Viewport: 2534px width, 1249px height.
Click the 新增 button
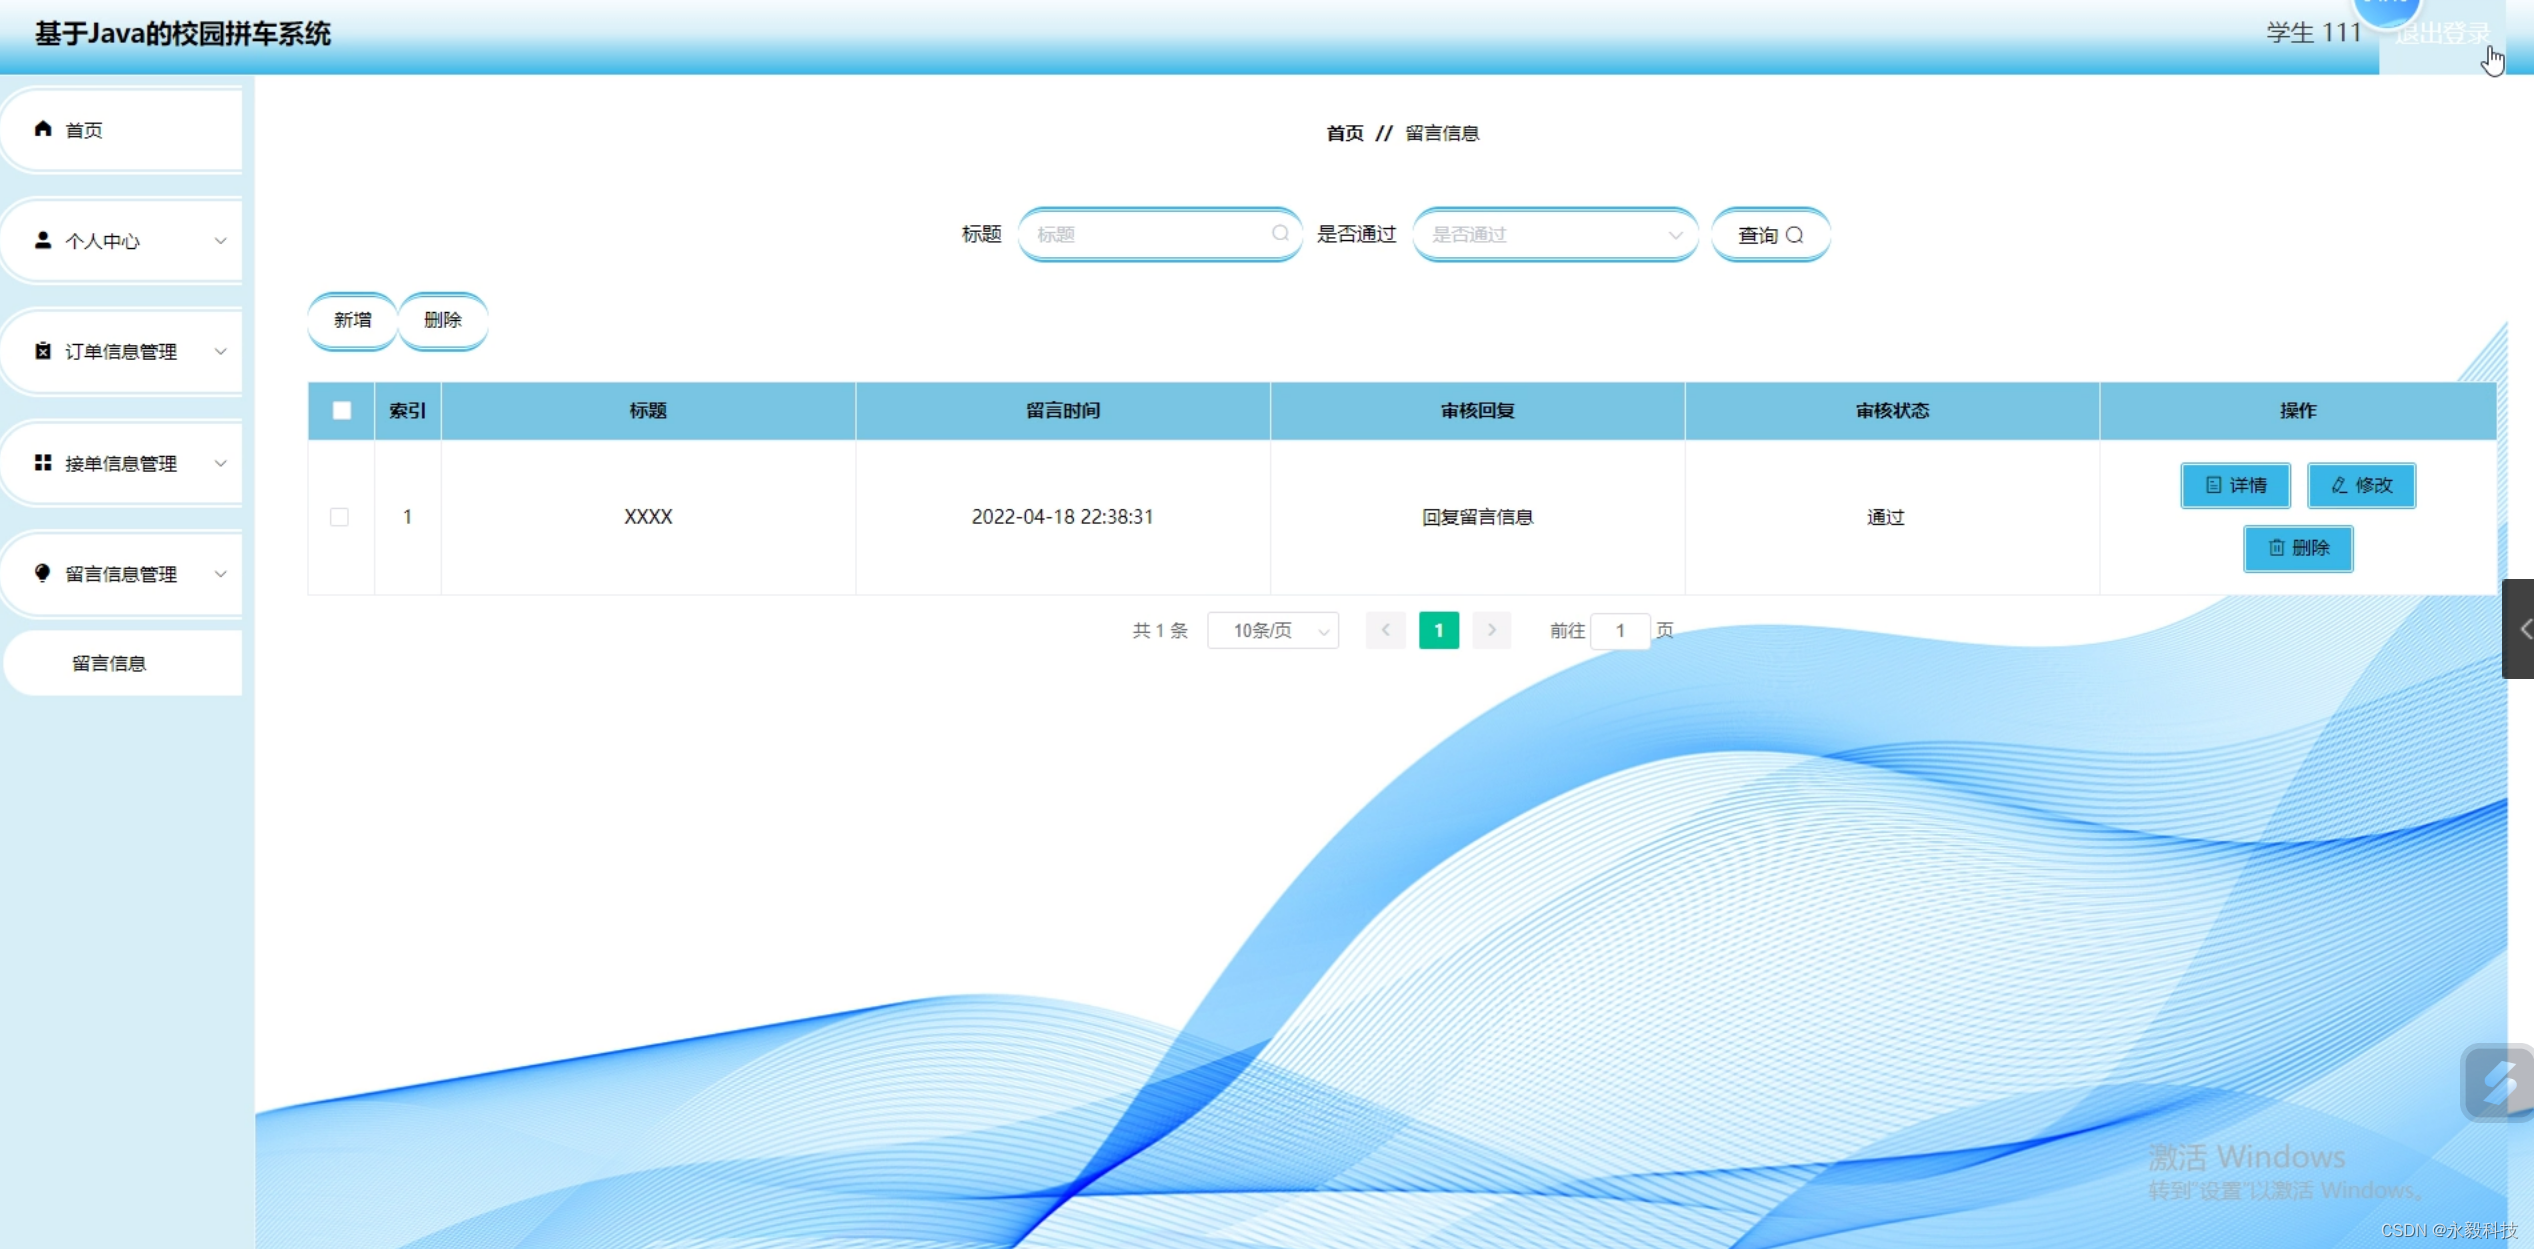(352, 320)
